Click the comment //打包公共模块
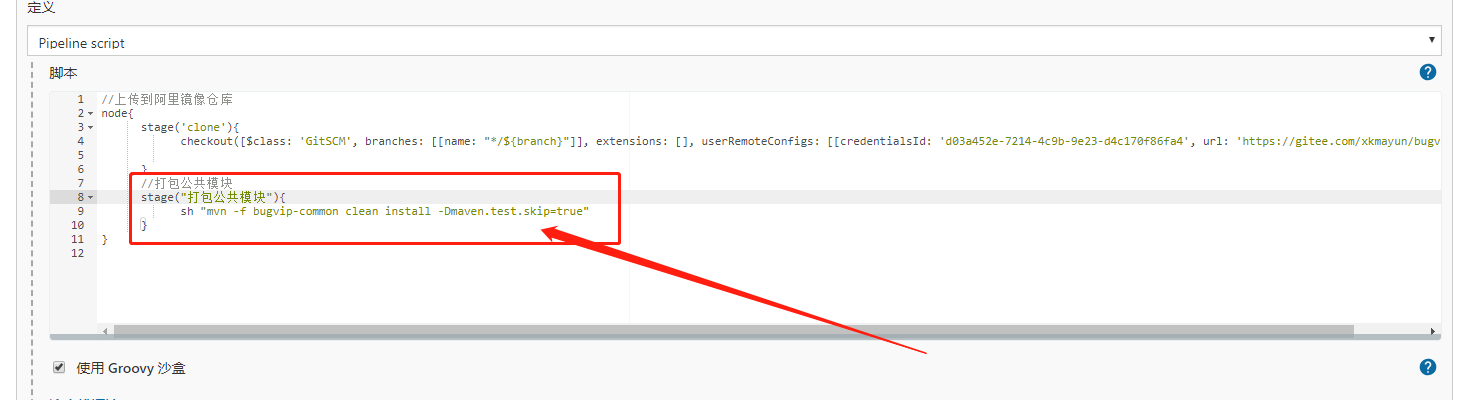Viewport: 1469px width, 400px height. click(187, 183)
